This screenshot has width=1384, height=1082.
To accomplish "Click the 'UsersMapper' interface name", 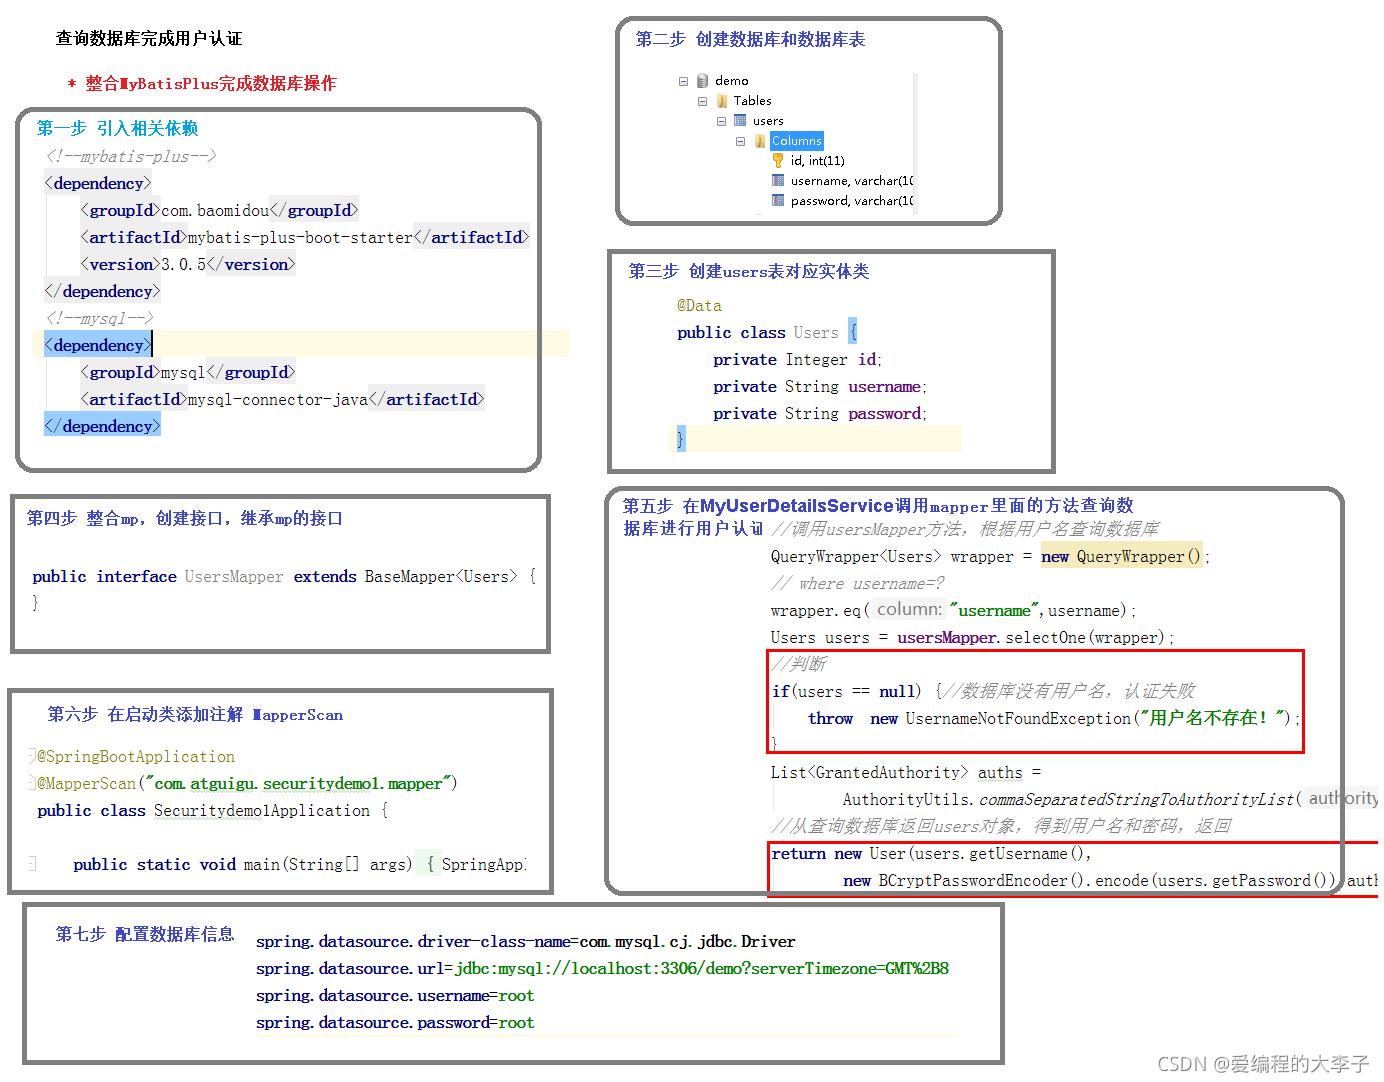I will [x=234, y=577].
